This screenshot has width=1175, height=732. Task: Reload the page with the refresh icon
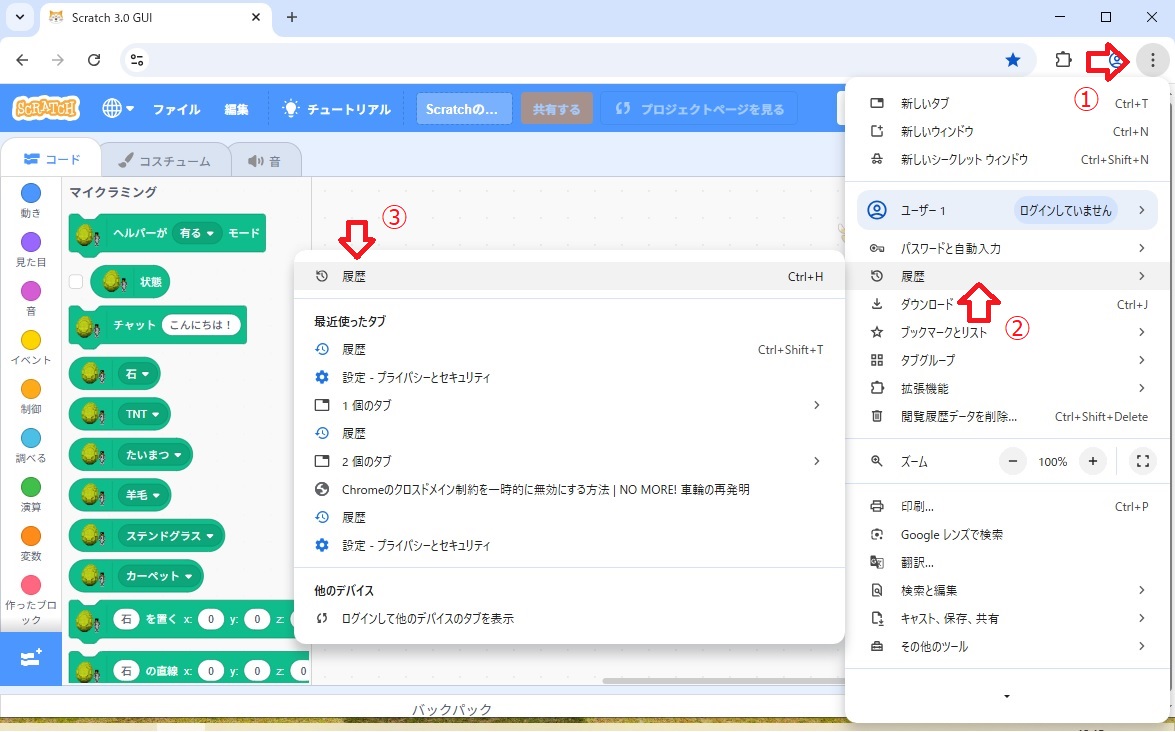point(94,60)
